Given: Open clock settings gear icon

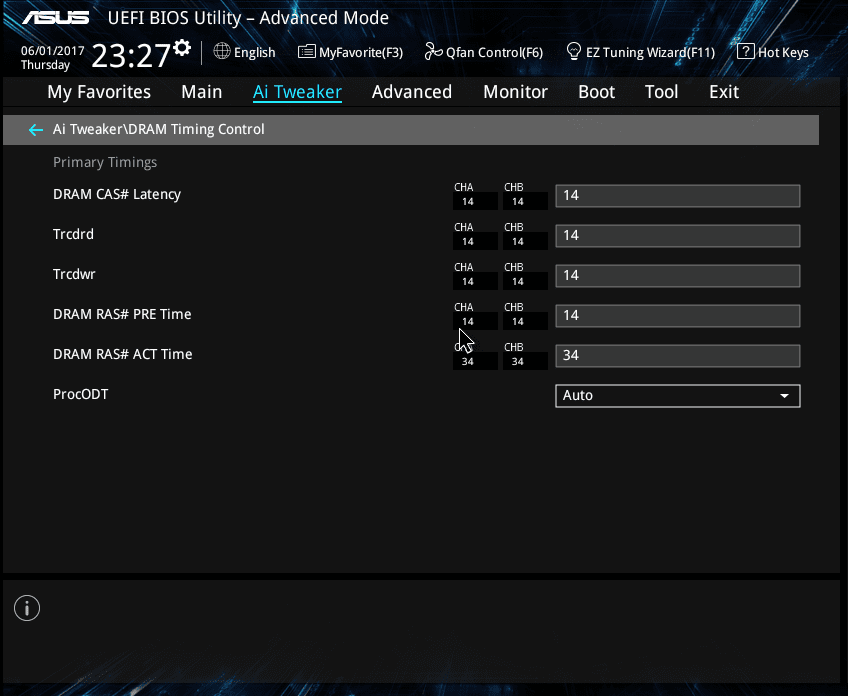Looking at the screenshot, I should point(182,48).
